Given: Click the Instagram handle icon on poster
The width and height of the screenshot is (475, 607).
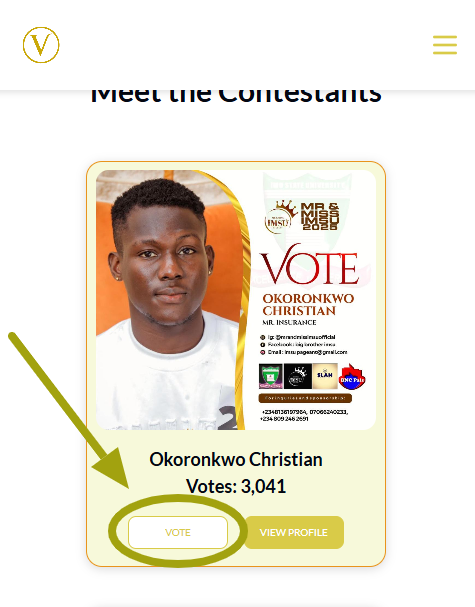Looking at the screenshot, I should click(x=262, y=337).
